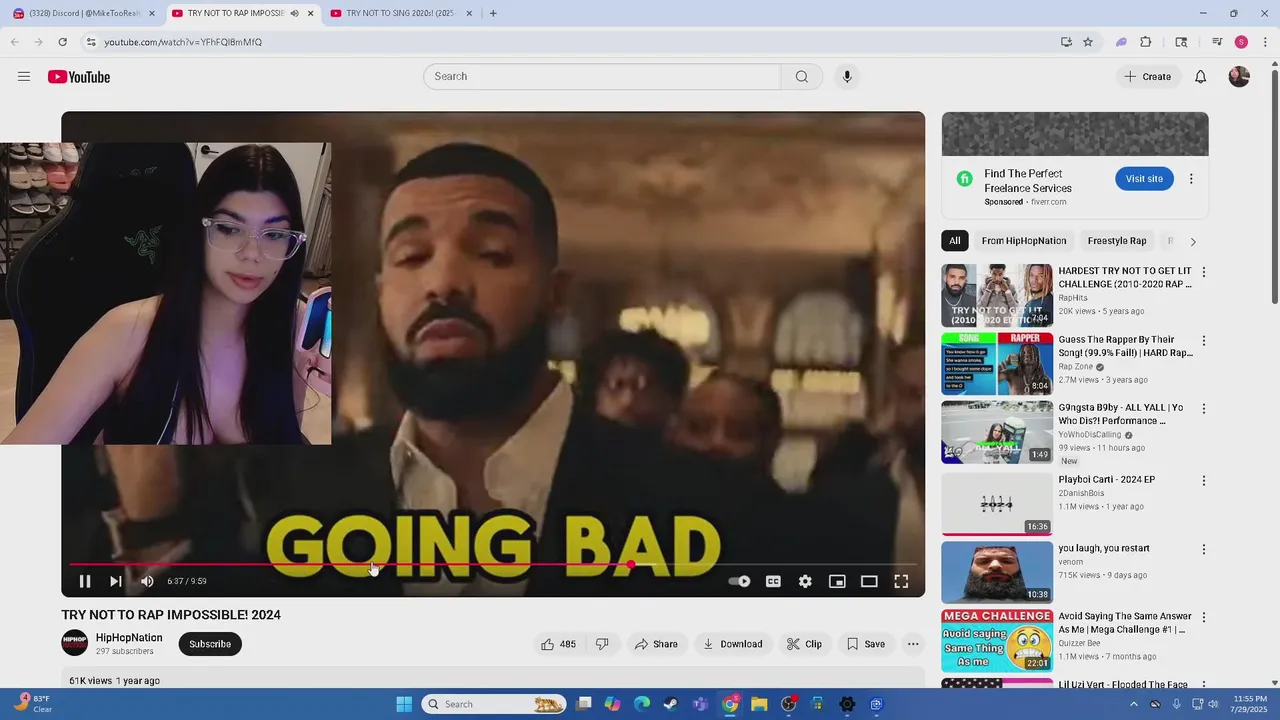Open the Windows Start menu
The width and height of the screenshot is (1280, 720).
point(404,704)
